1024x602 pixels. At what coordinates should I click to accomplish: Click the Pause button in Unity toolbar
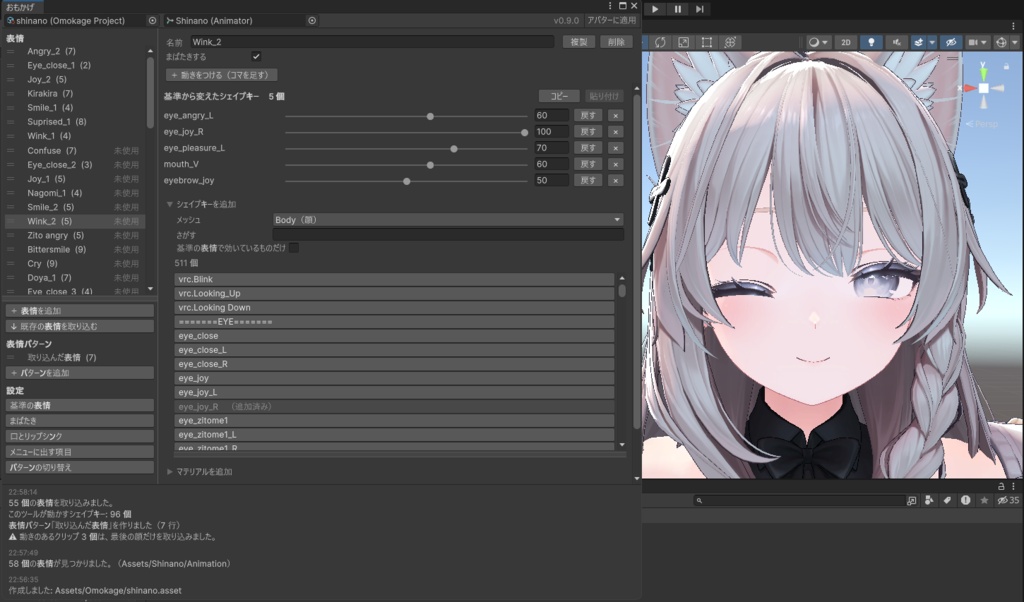677,9
